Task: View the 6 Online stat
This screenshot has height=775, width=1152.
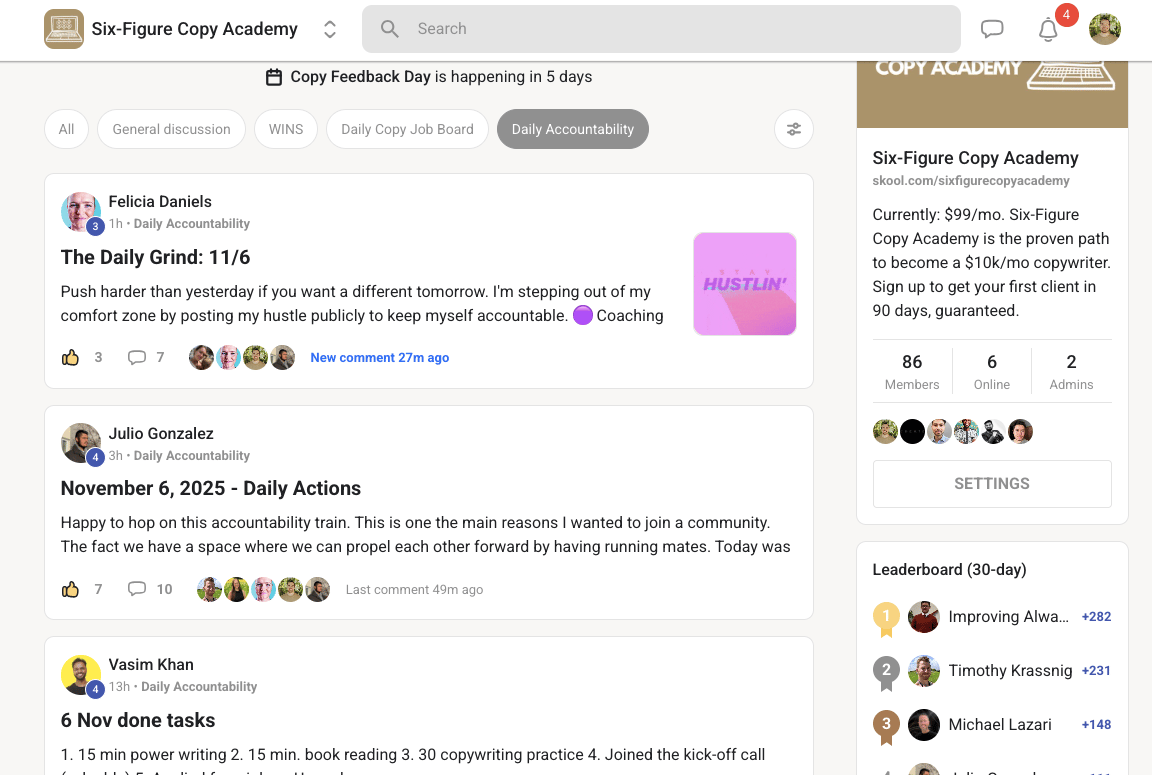Action: tap(992, 372)
